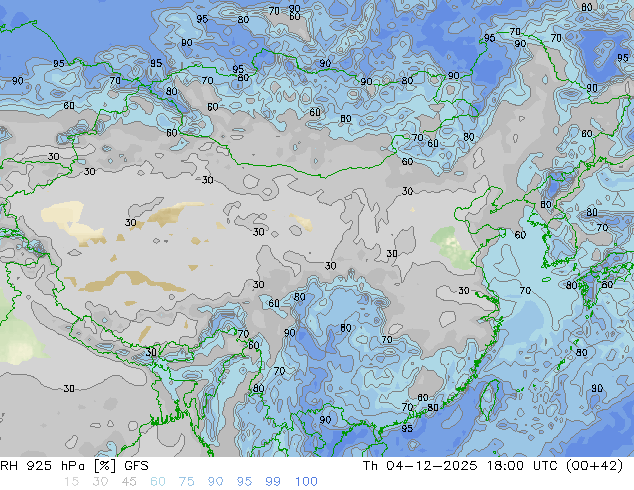This screenshot has height=490, width=634.
Task: Click the legend value 95 in bottom scale
Action: pyautogui.click(x=244, y=482)
